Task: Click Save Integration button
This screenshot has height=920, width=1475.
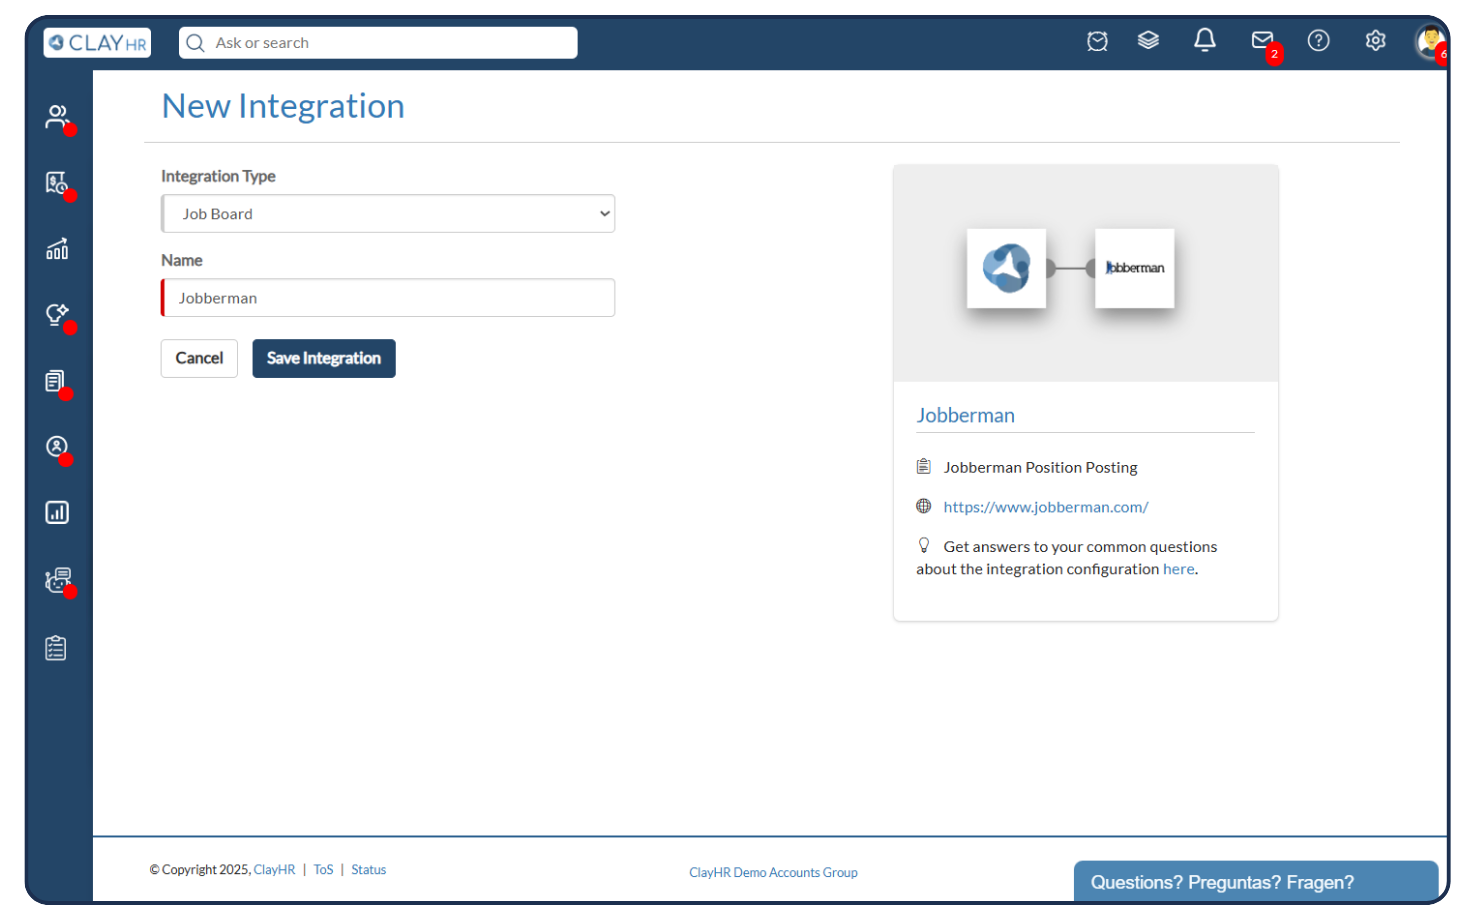Action: (x=324, y=358)
